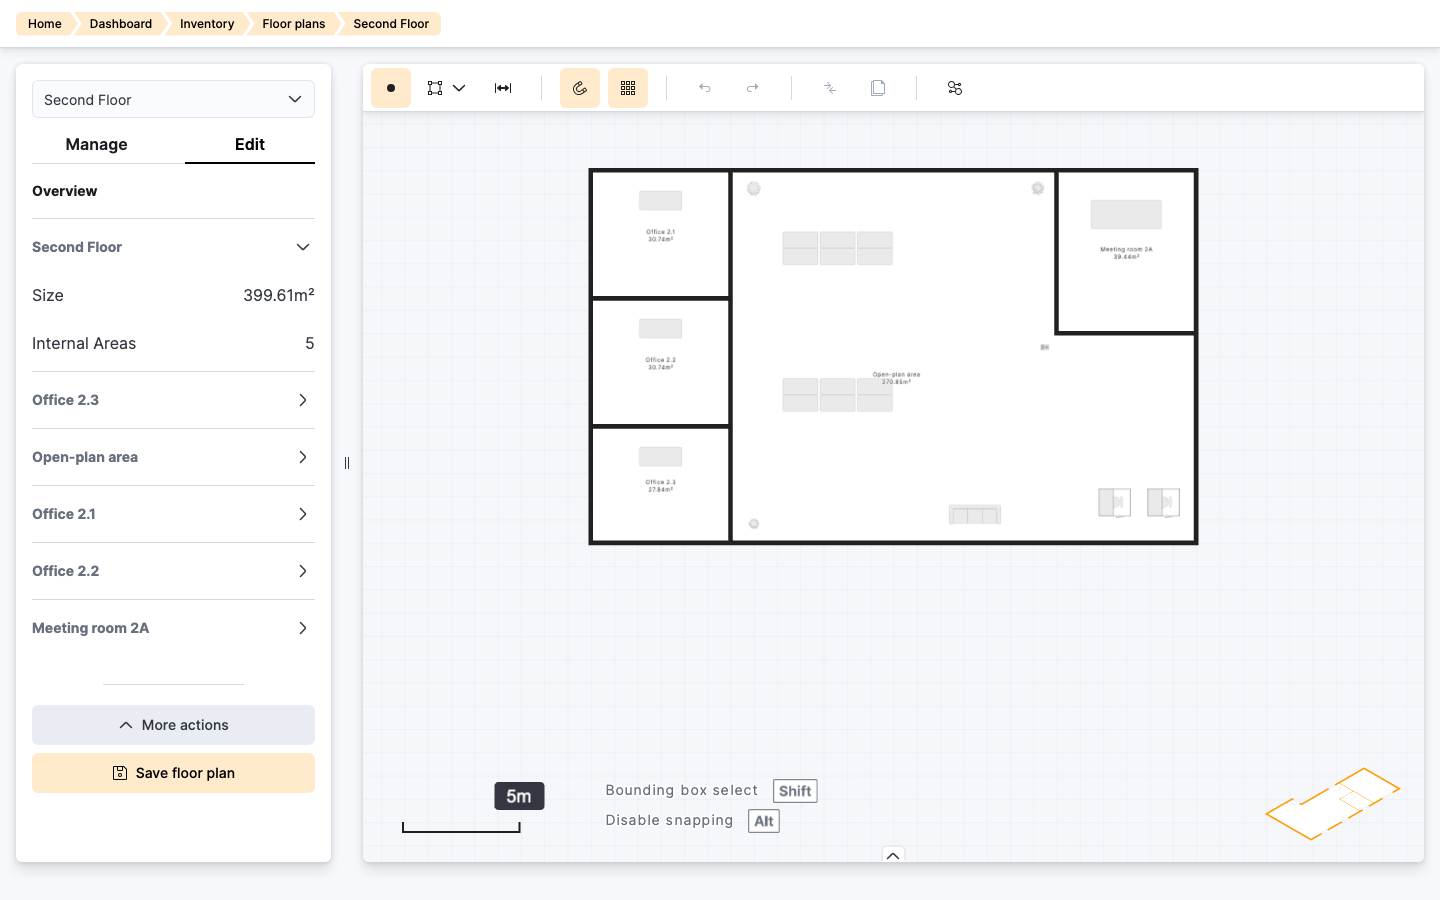
Task: Expand the Office 2.2 area row
Action: point(173,571)
